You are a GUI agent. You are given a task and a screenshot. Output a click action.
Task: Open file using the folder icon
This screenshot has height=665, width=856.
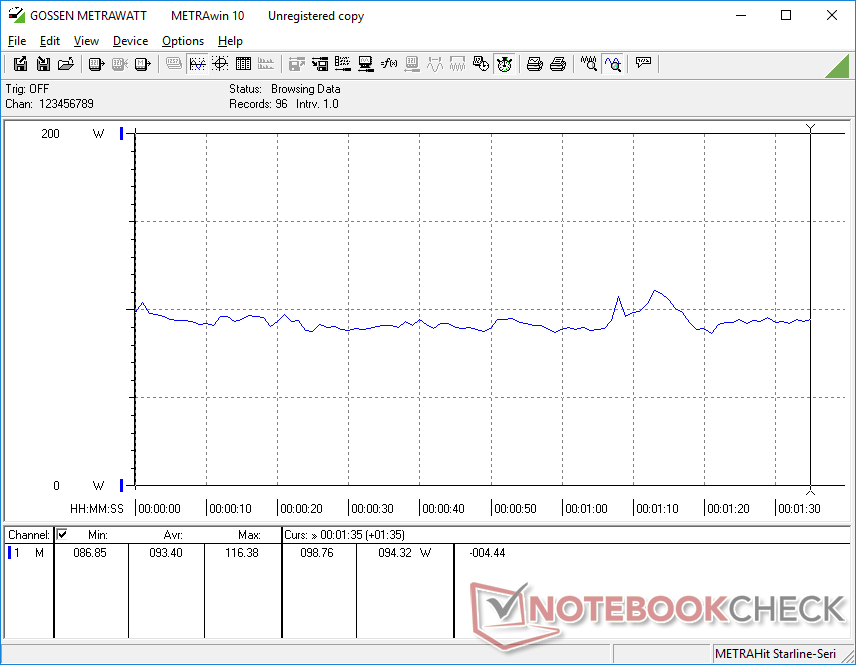66,64
